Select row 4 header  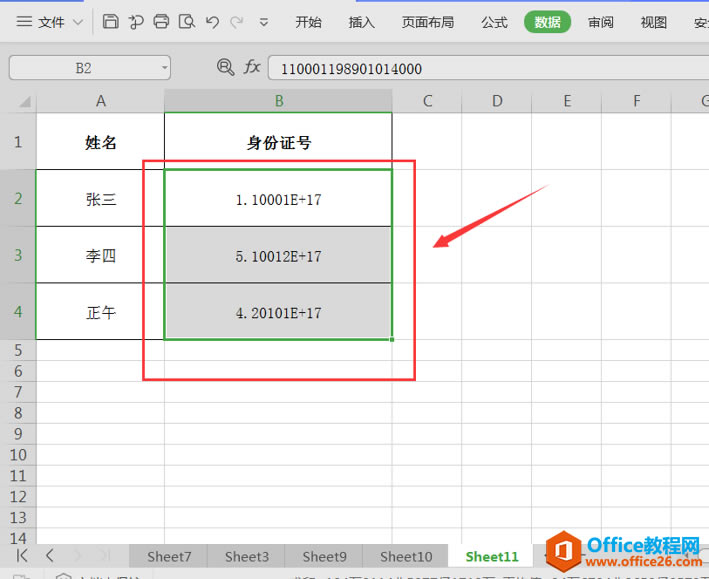[x=18, y=312]
